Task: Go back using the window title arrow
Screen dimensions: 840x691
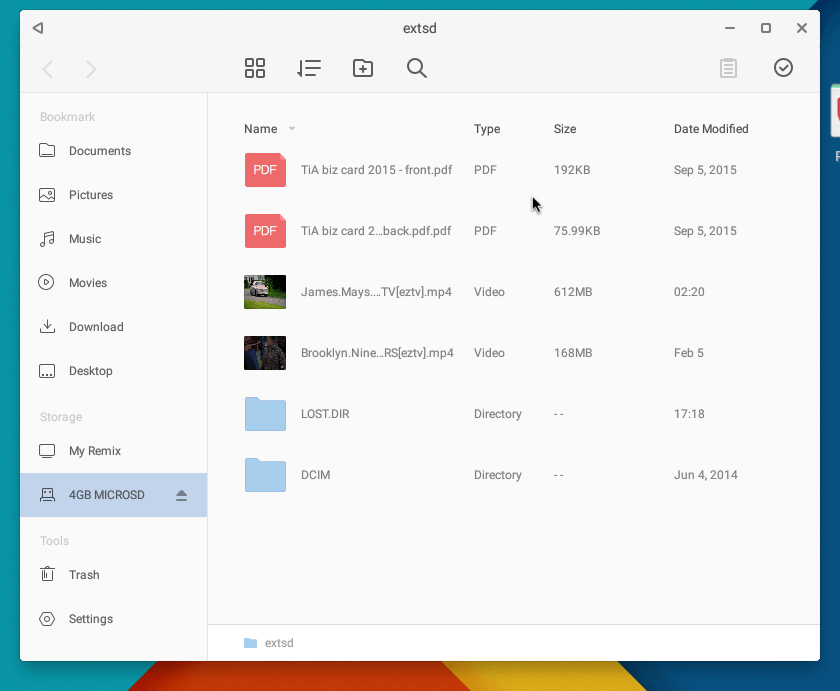Action: click(x=38, y=28)
